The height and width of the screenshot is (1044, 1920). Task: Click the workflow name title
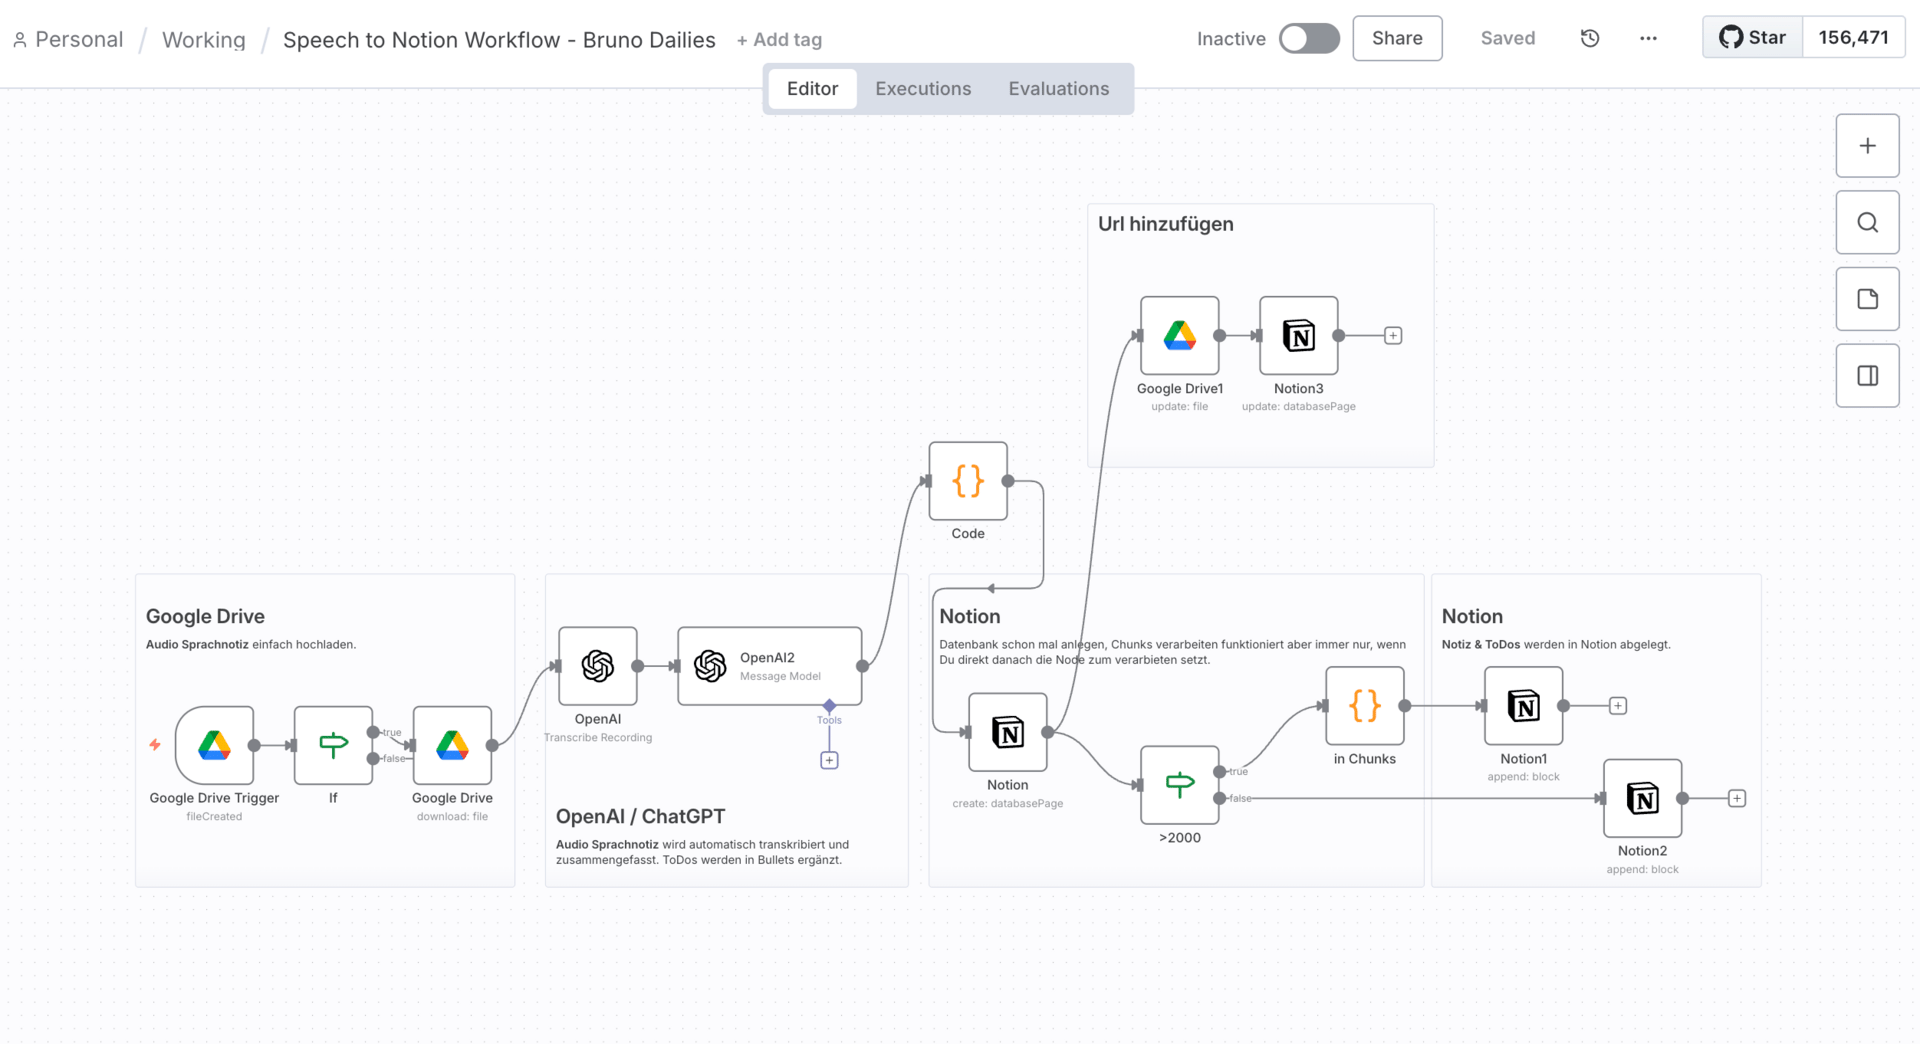pos(499,39)
